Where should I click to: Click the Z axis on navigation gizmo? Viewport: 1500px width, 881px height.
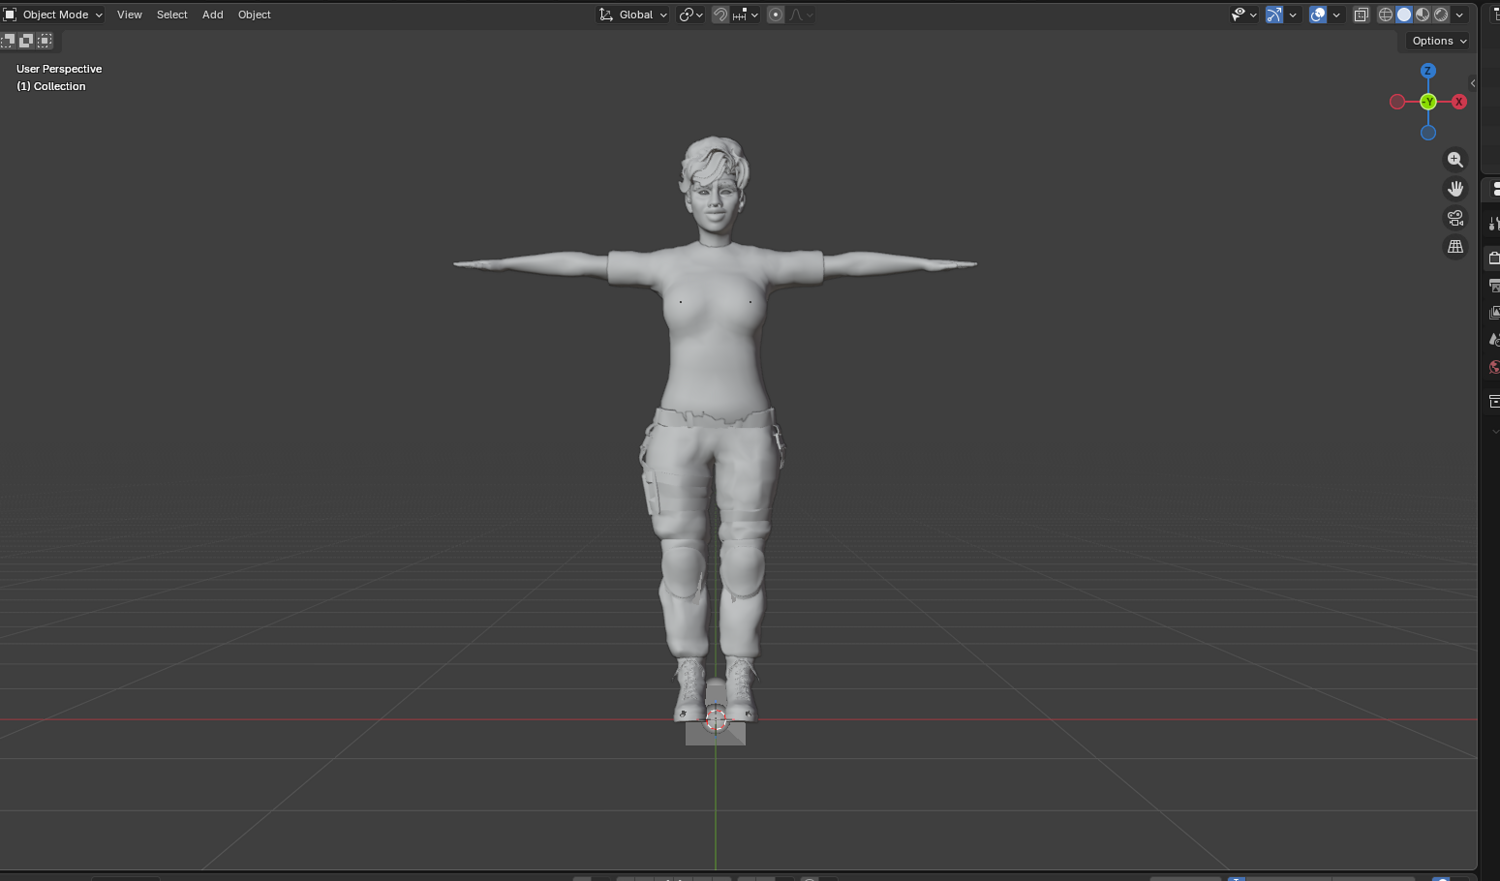[x=1428, y=71]
